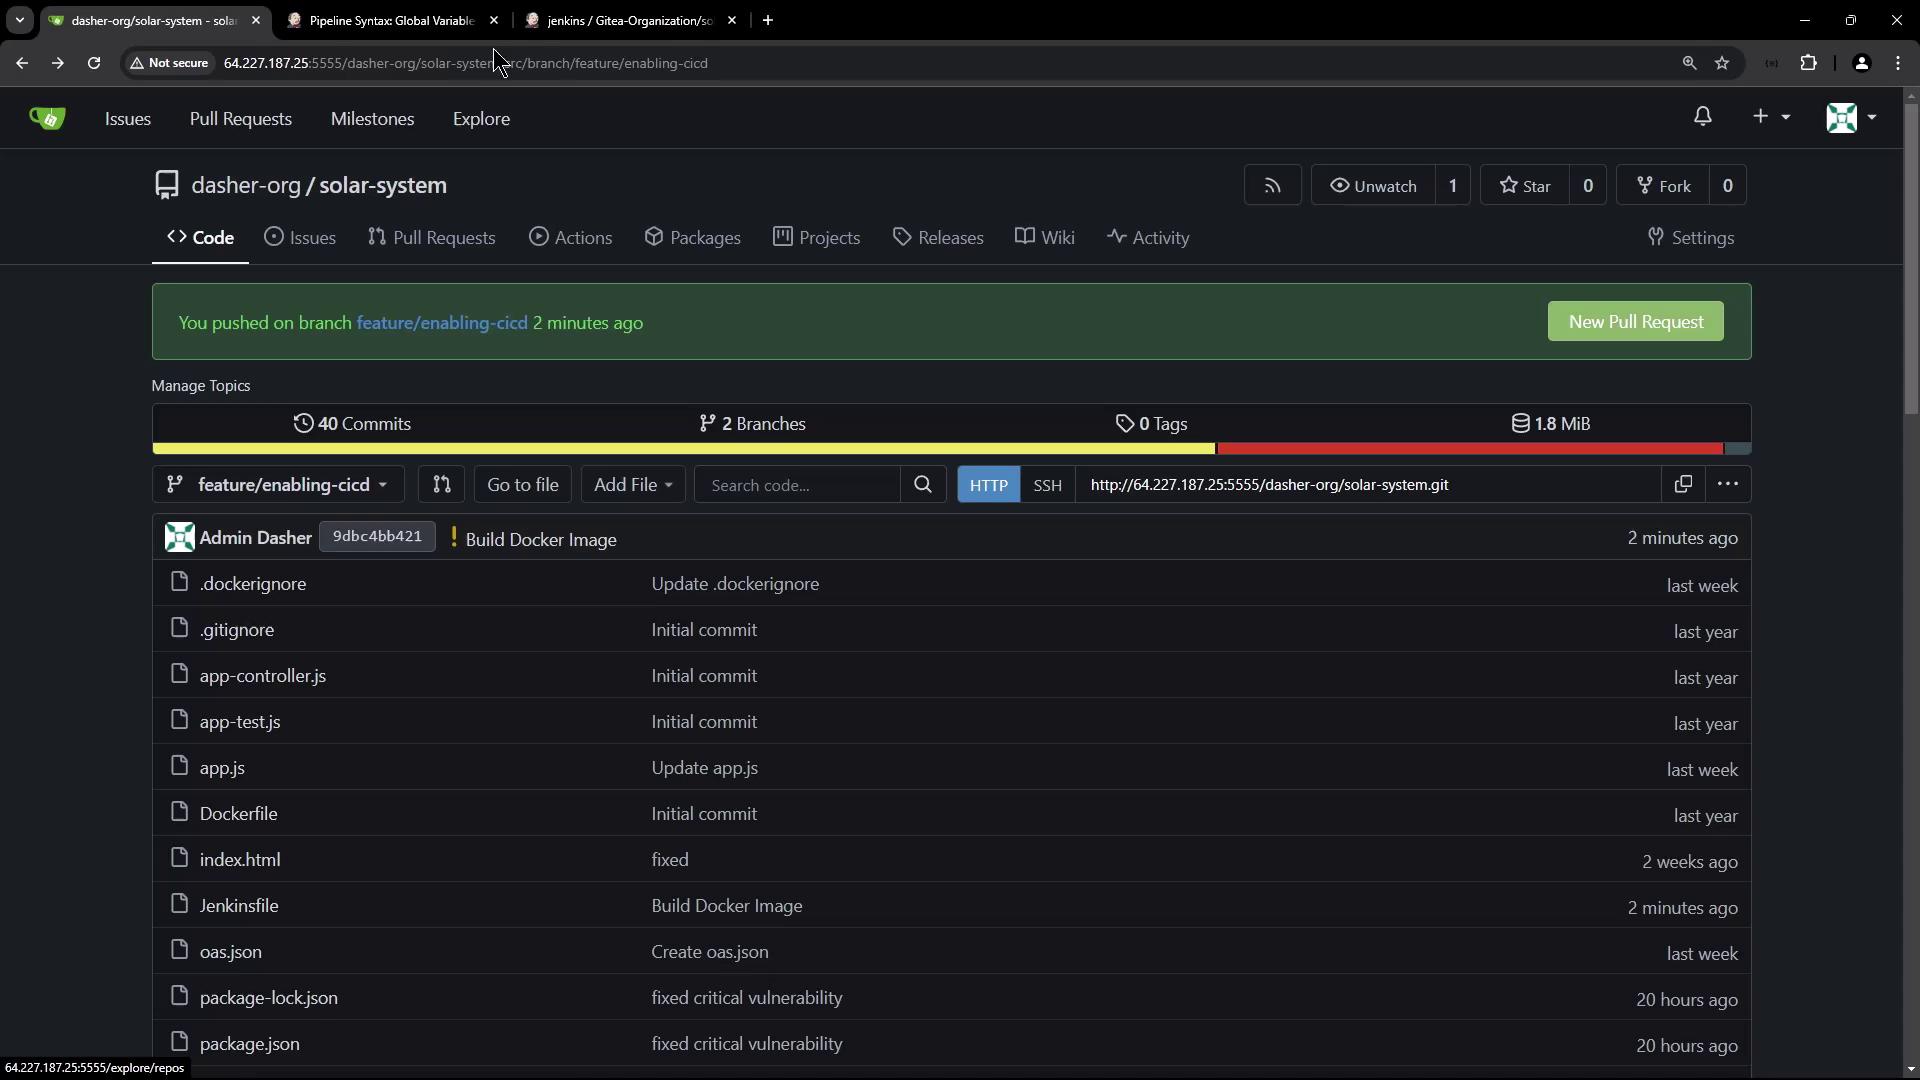The width and height of the screenshot is (1920, 1080).
Task: Expand the feature/enabling-cicd branch dropdown
Action: [x=278, y=485]
